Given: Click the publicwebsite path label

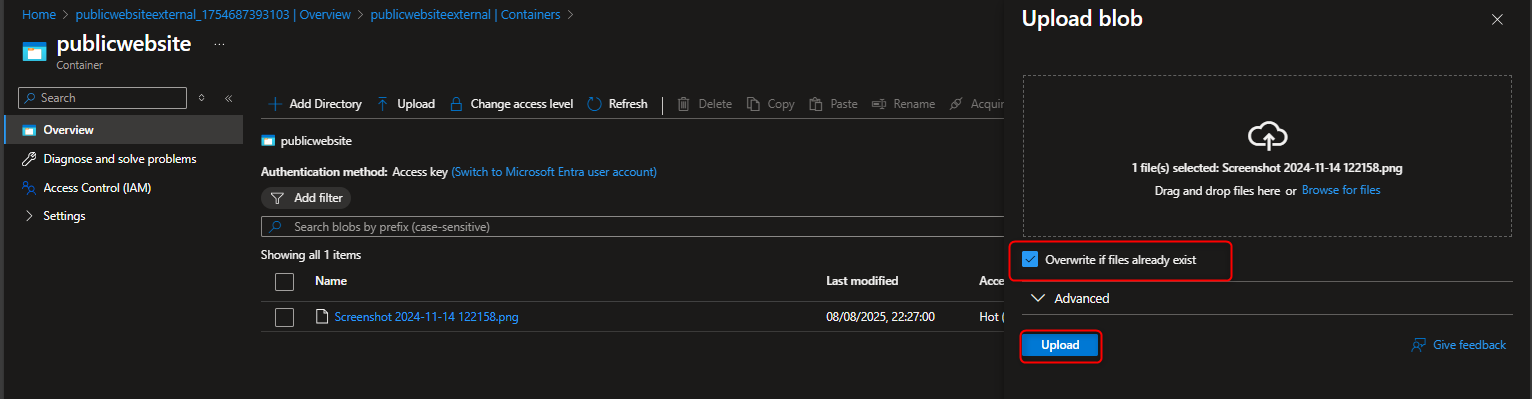Looking at the screenshot, I should point(316,141).
